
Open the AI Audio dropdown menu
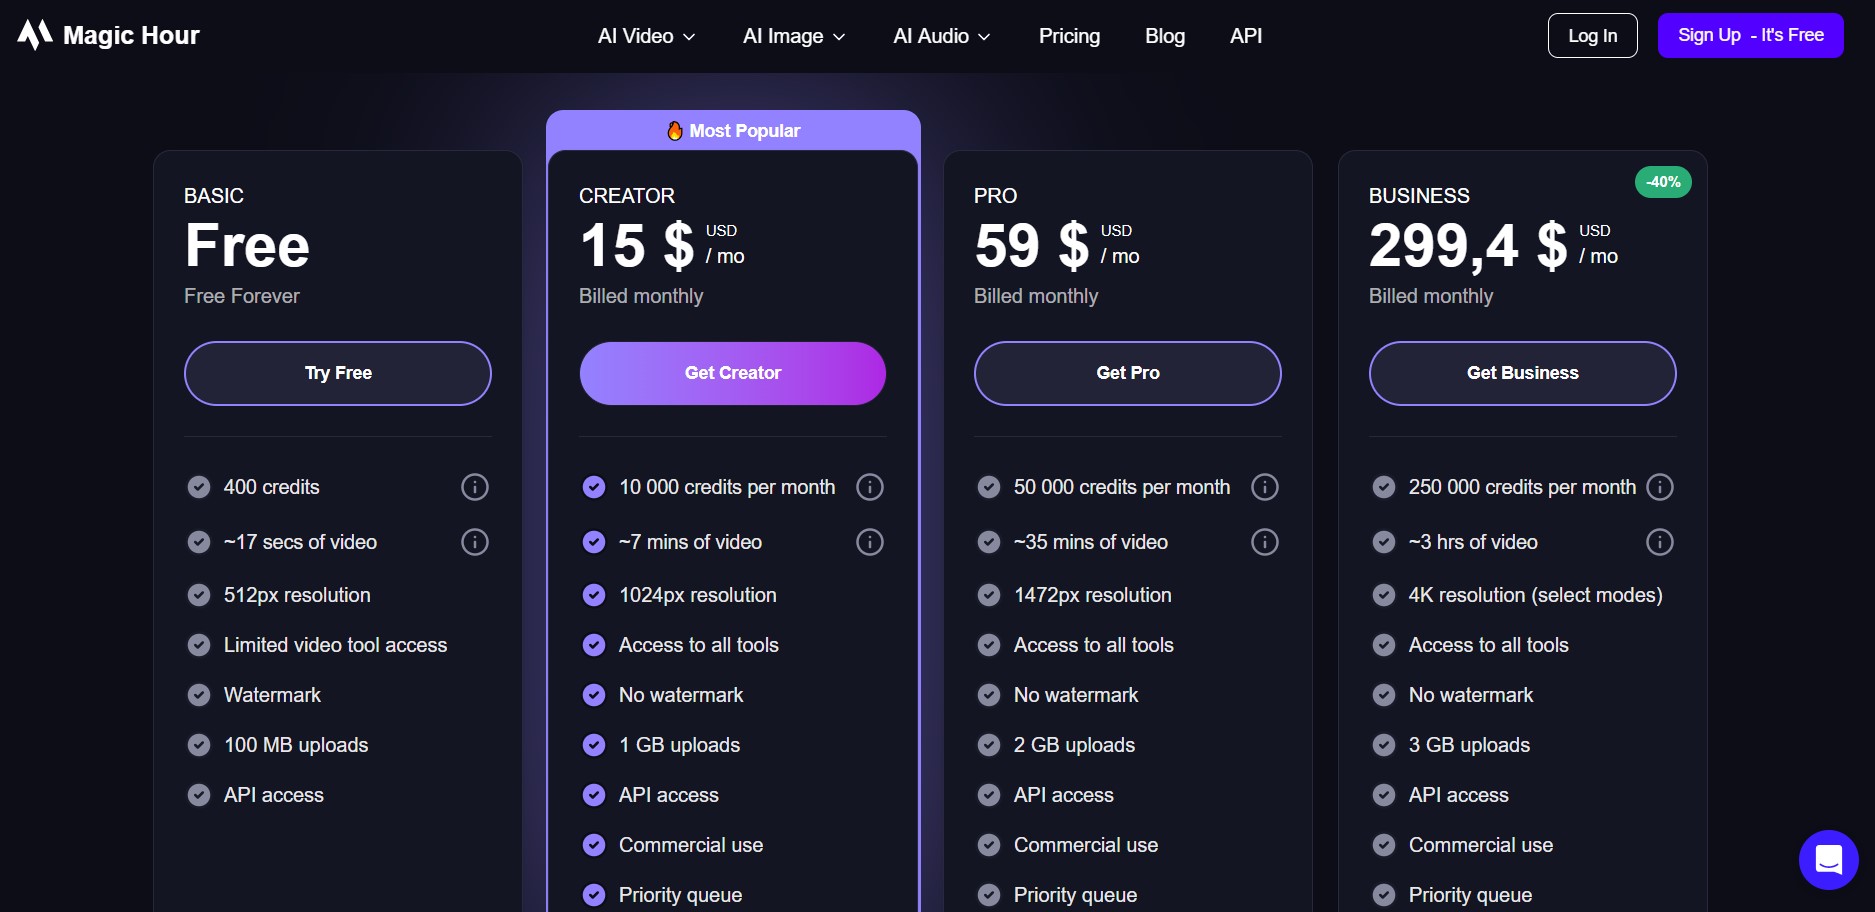(941, 36)
